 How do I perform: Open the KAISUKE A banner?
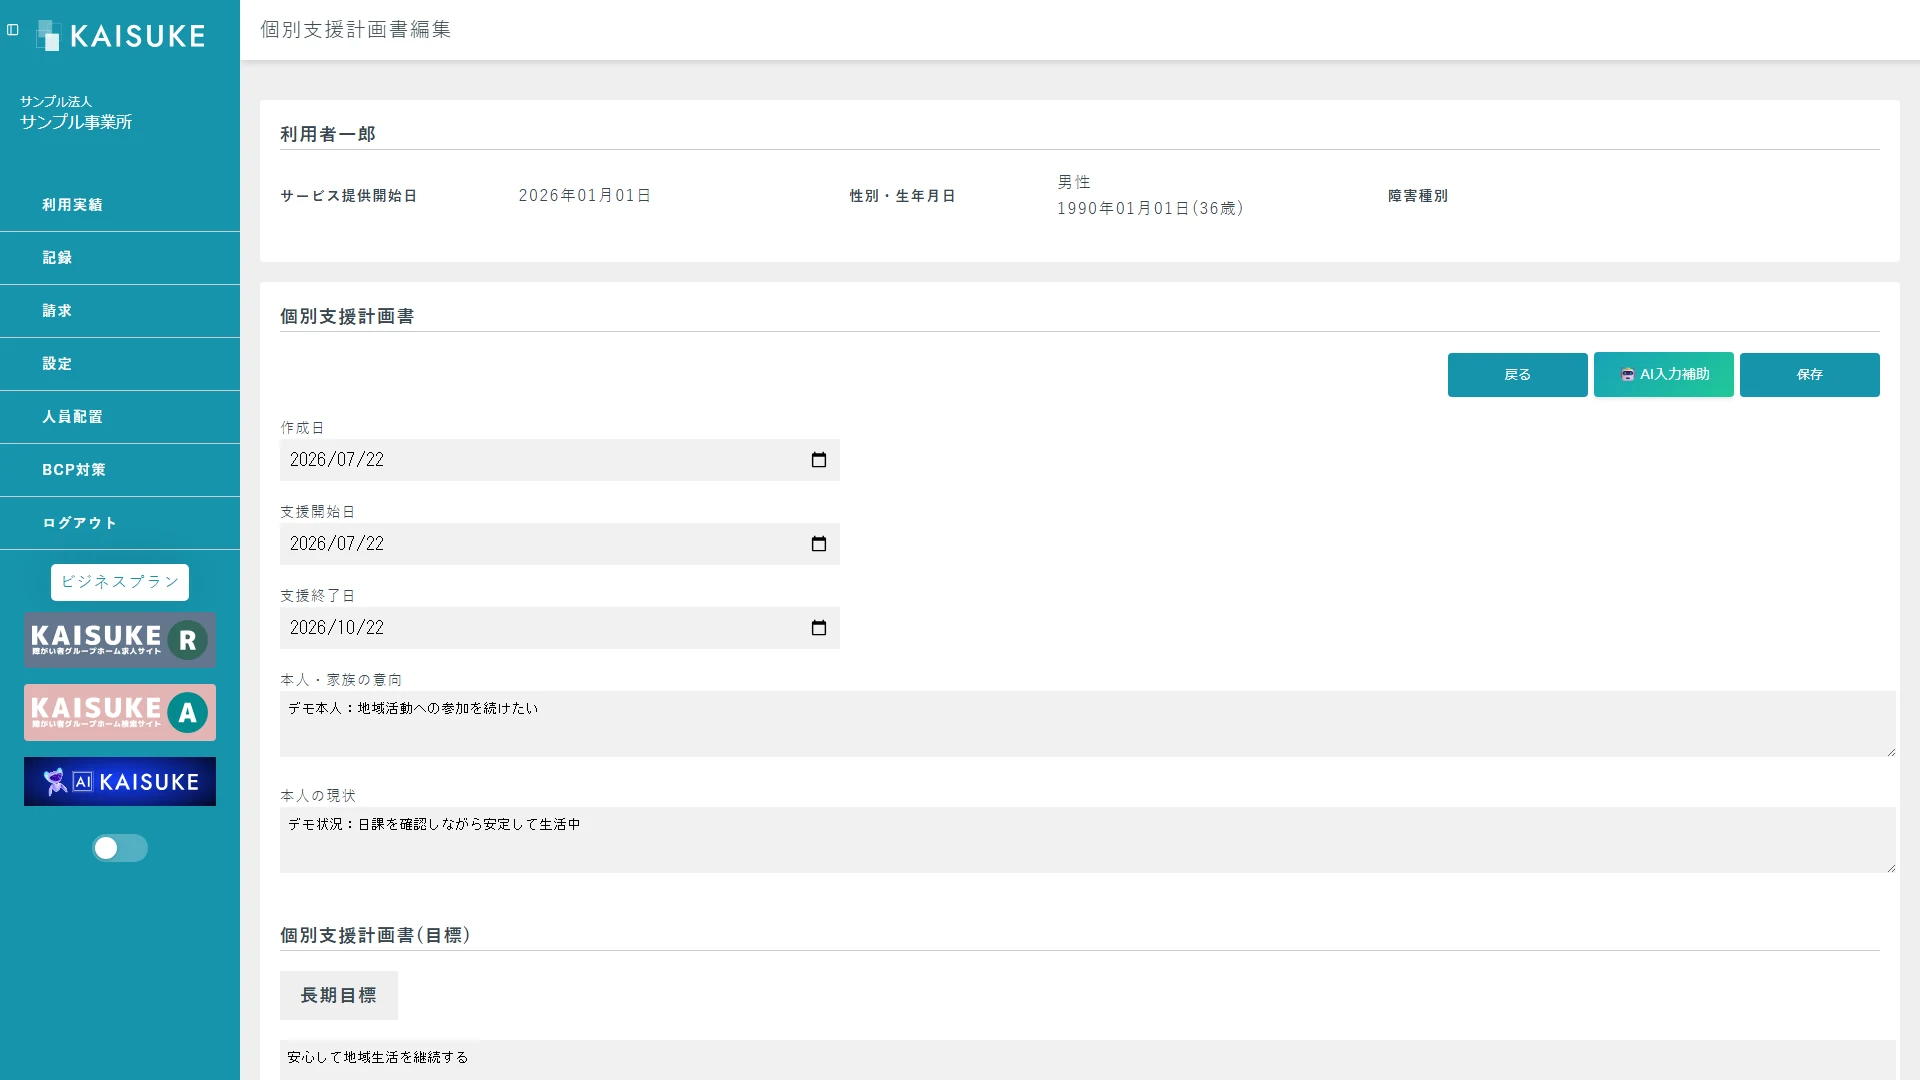click(120, 713)
